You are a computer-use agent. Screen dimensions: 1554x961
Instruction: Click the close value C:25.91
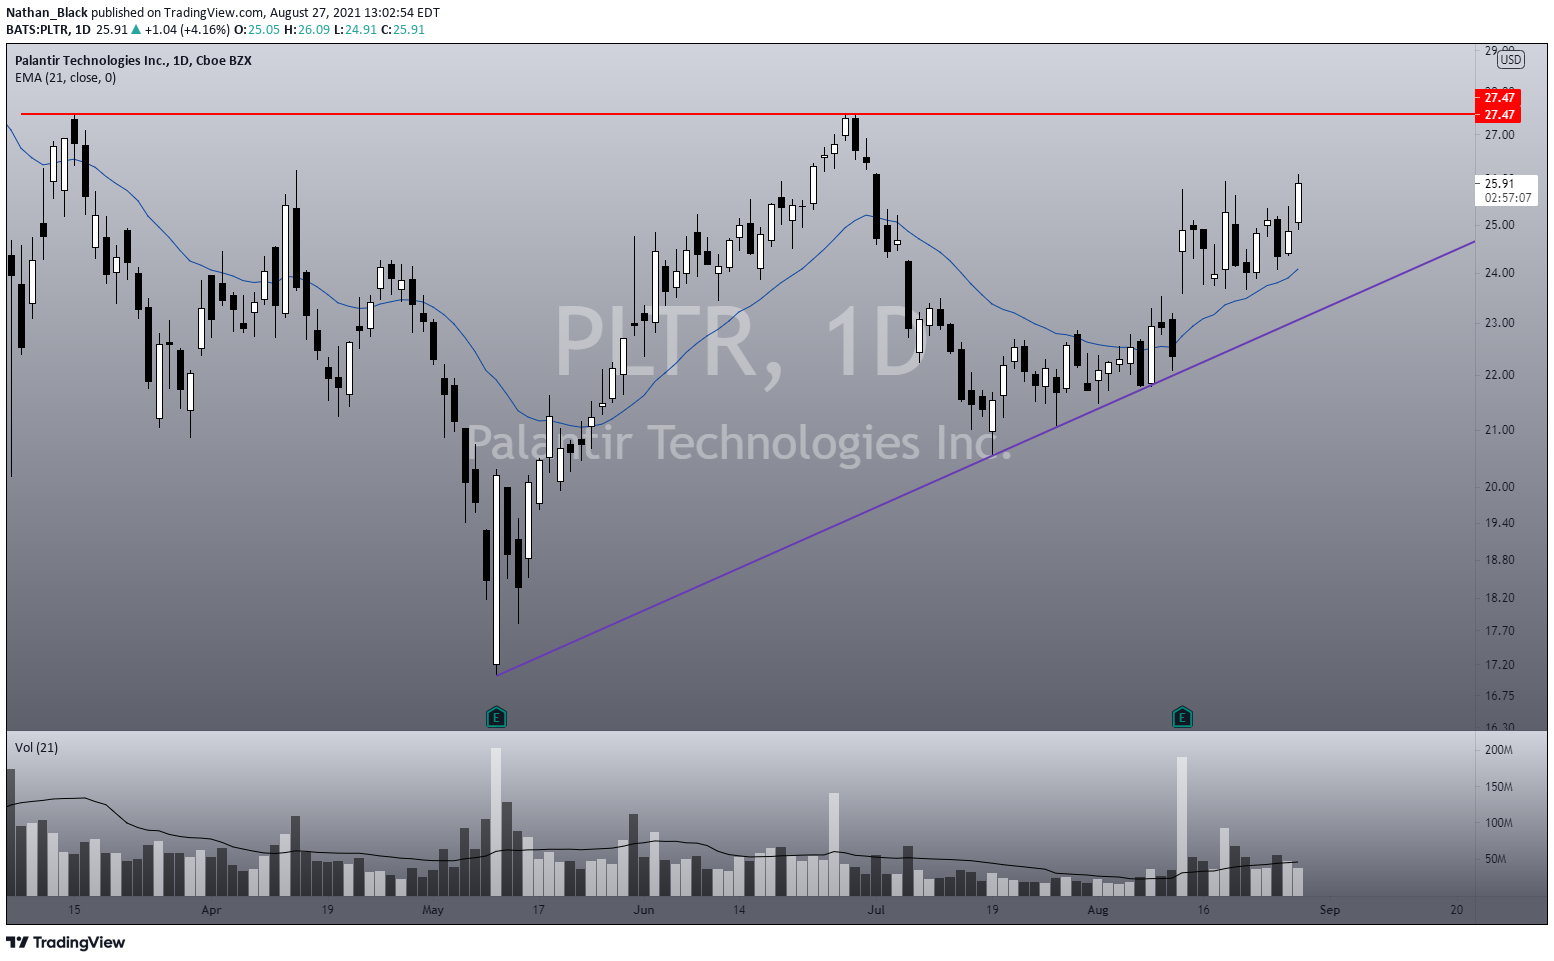[403, 29]
